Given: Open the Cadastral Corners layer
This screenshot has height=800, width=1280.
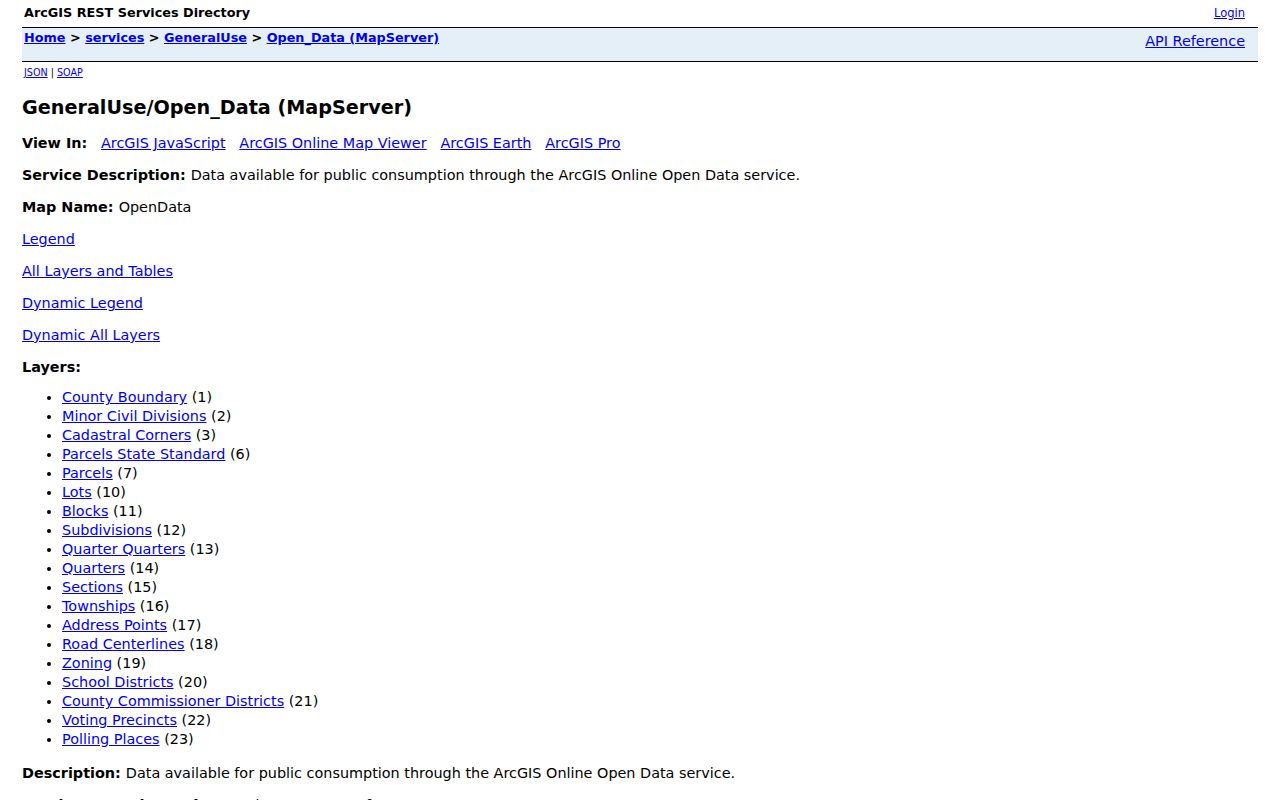Looking at the screenshot, I should (126, 435).
